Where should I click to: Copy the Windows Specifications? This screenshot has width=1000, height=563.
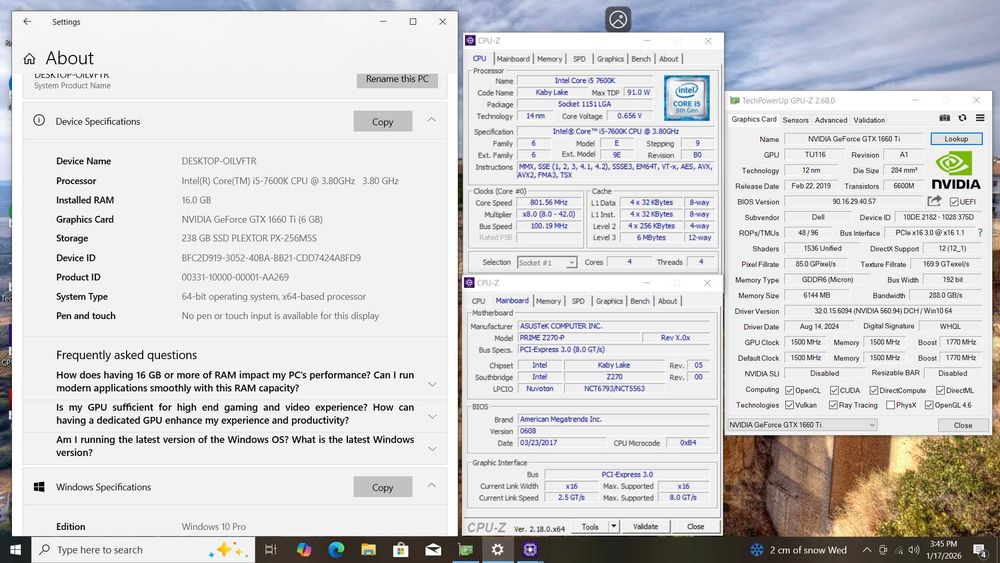click(x=383, y=487)
